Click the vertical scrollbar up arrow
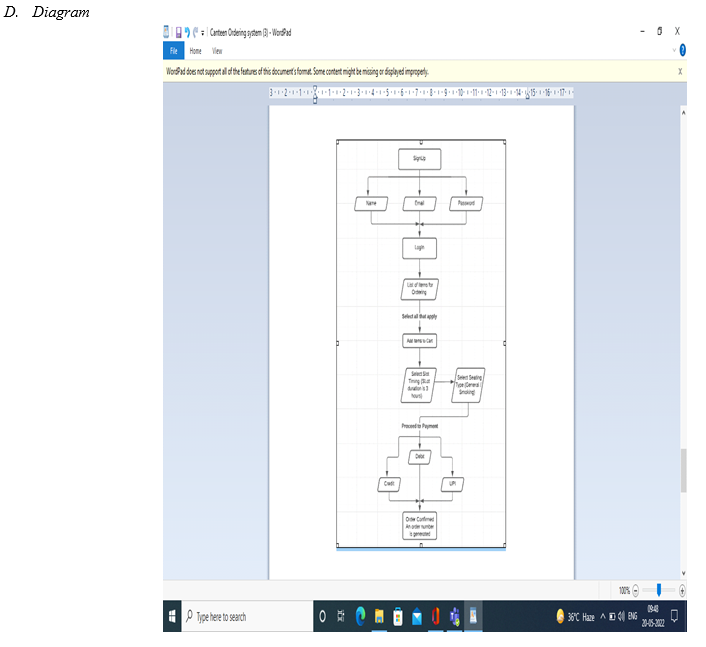 click(683, 113)
